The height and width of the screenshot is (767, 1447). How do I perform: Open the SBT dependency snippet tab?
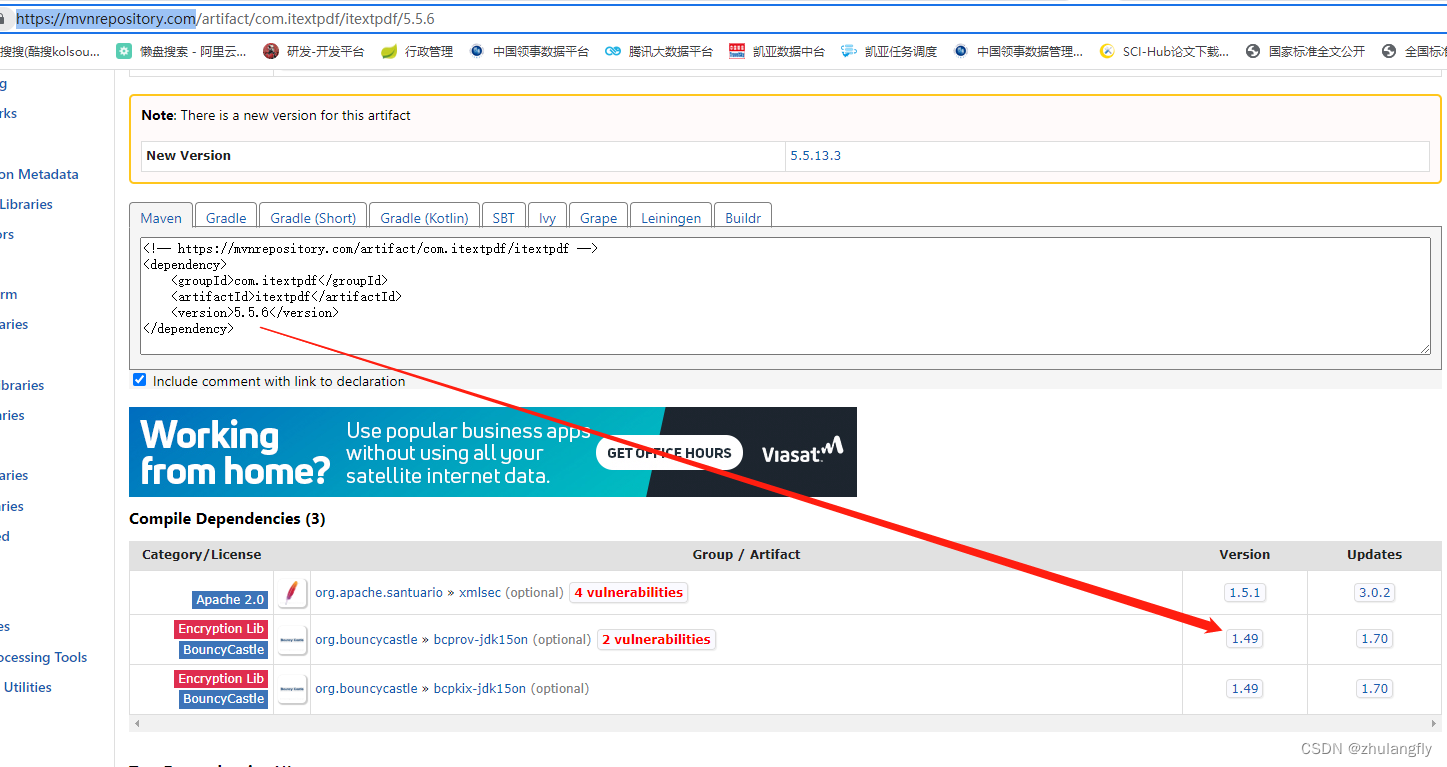tap(503, 217)
